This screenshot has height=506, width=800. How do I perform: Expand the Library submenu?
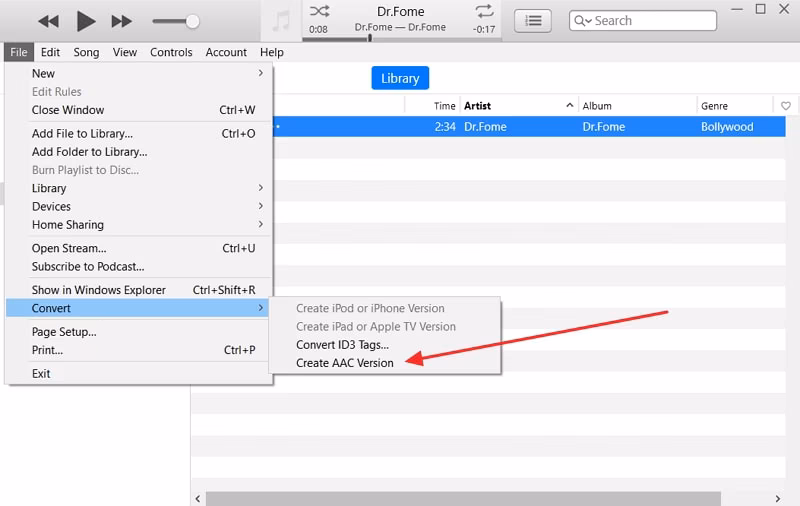click(x=138, y=188)
